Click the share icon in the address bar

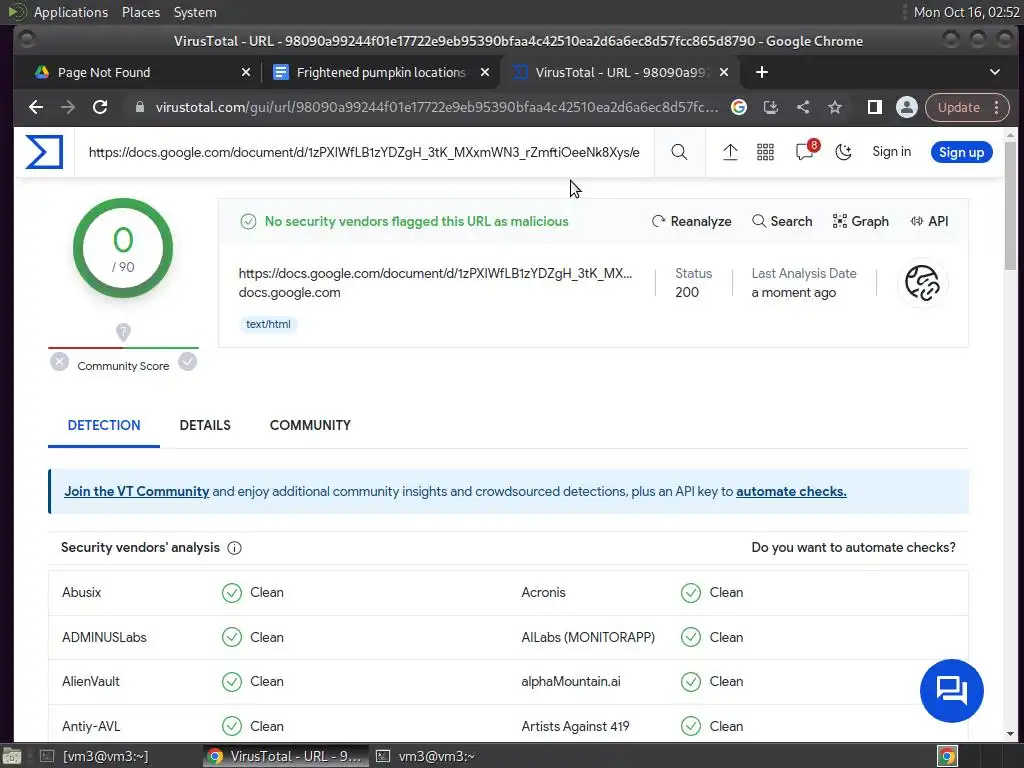(x=803, y=107)
